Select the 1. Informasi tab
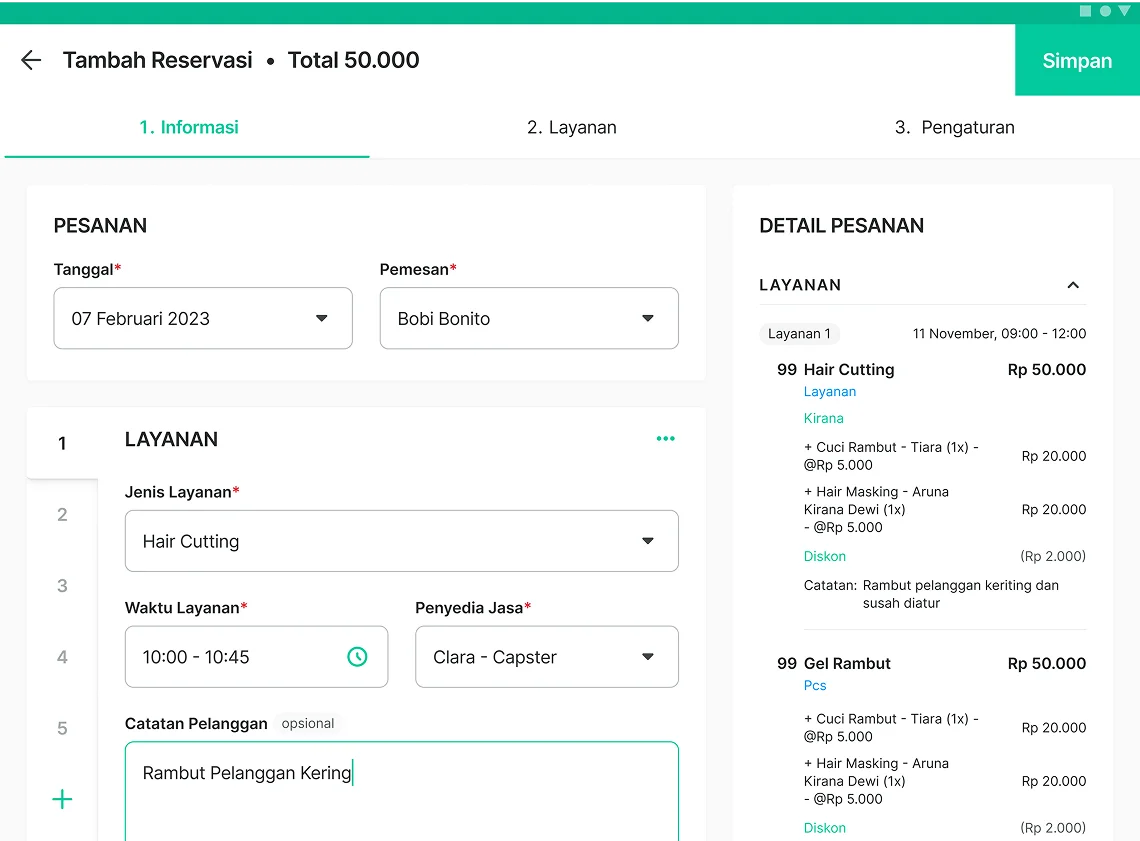The height and width of the screenshot is (841, 1140). [x=188, y=127]
